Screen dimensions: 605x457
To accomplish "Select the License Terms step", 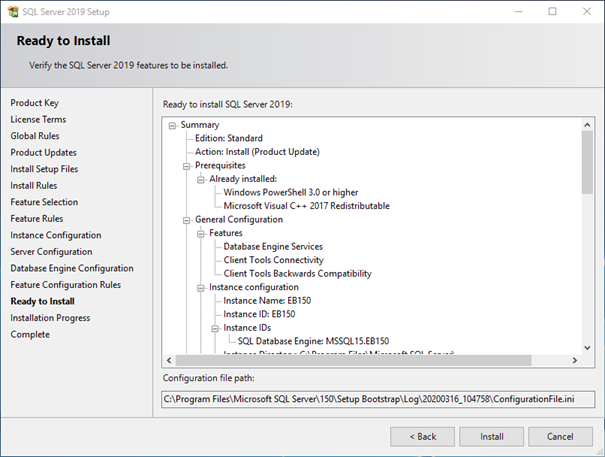I will 38,119.
